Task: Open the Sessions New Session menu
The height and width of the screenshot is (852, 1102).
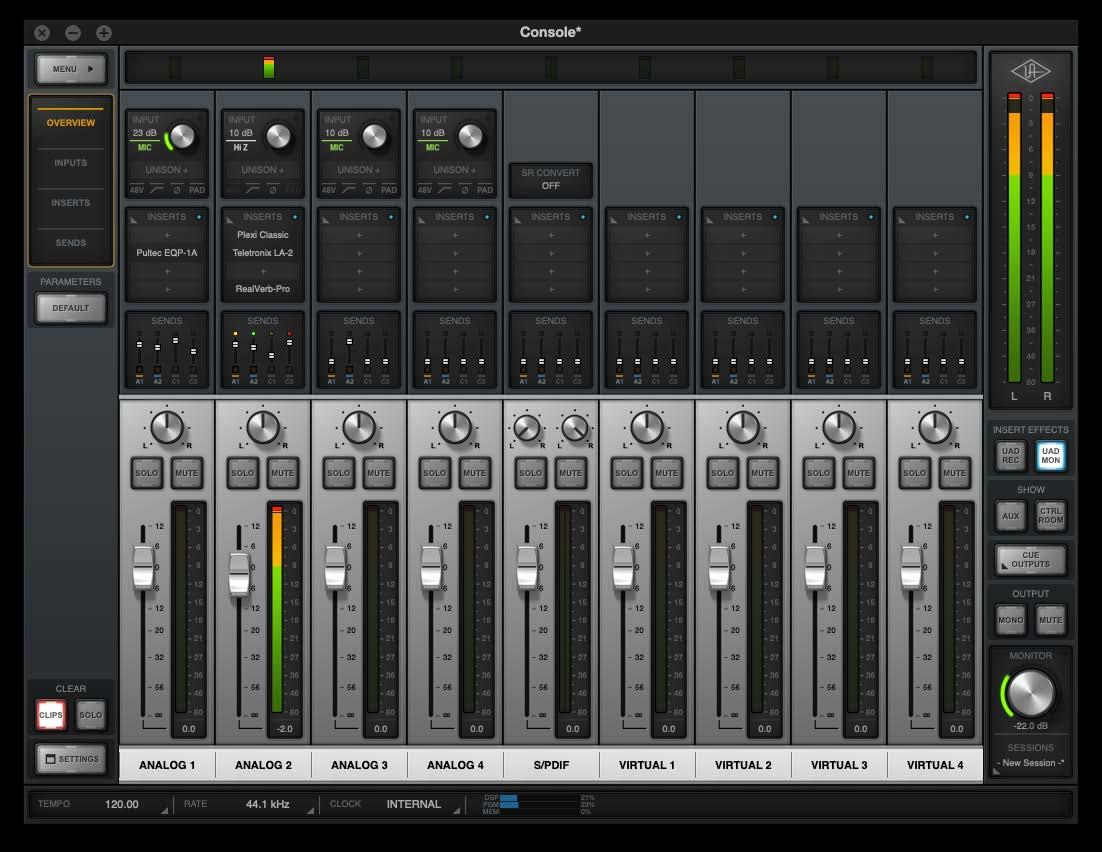Action: coord(1030,763)
